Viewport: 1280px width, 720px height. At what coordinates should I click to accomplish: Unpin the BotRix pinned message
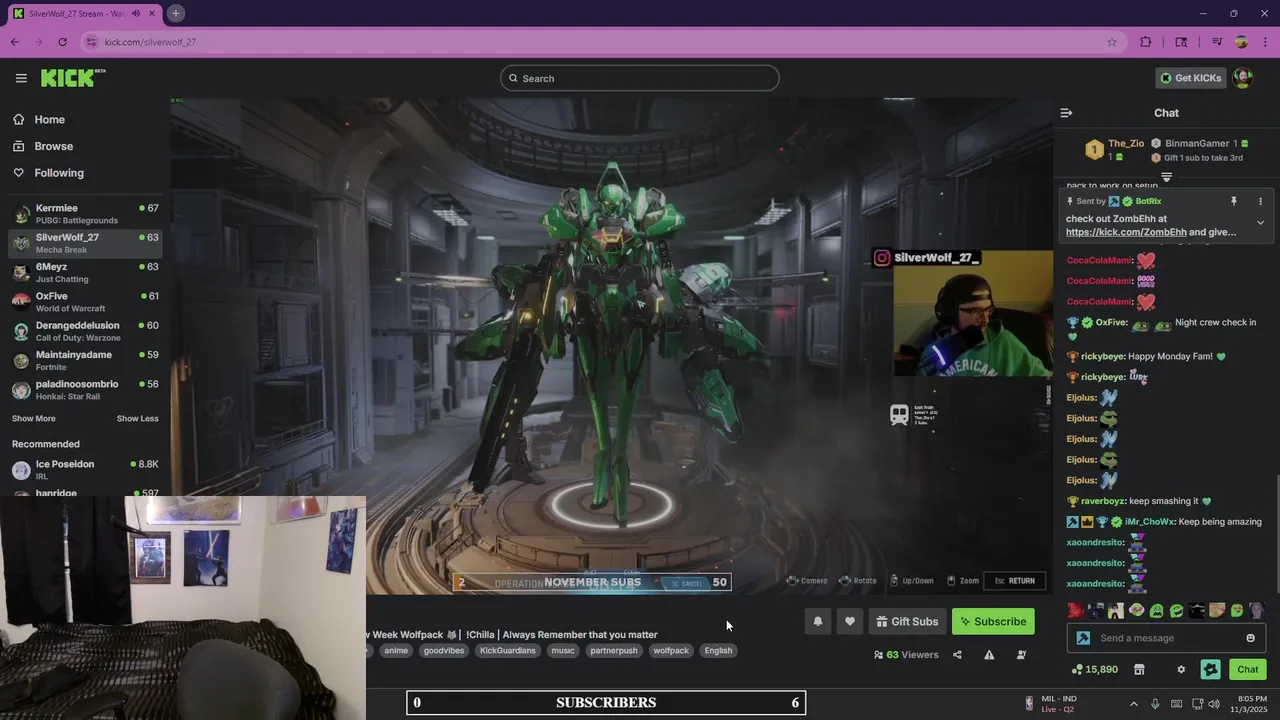(1233, 201)
